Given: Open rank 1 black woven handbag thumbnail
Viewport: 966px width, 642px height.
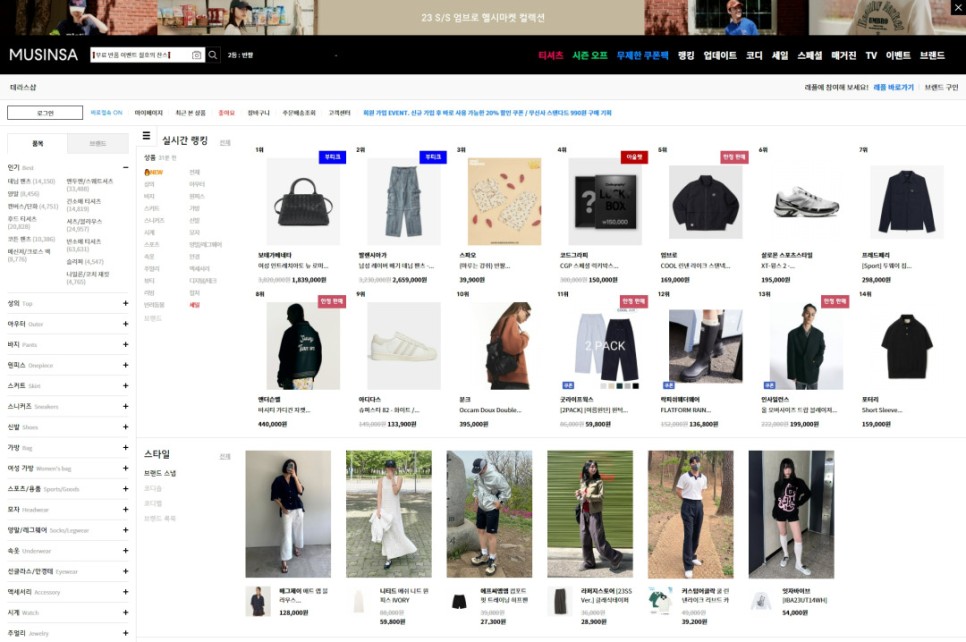Looking at the screenshot, I should pos(303,201).
